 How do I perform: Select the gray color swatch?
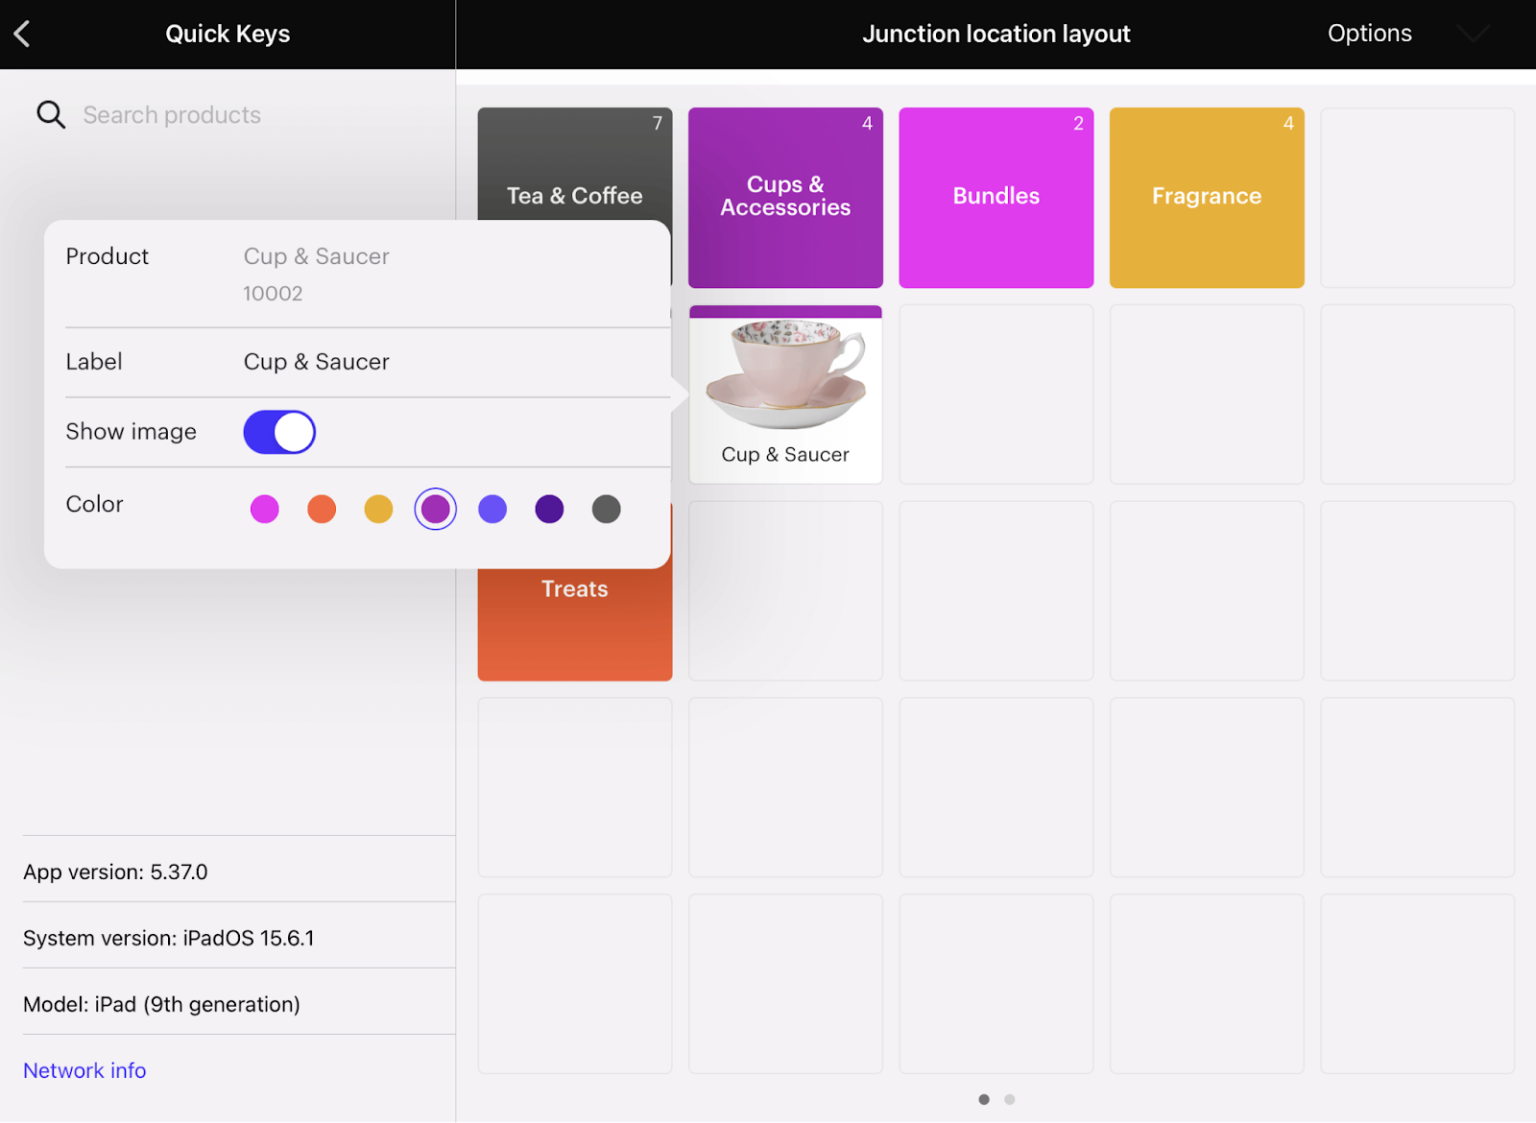pos(606,508)
